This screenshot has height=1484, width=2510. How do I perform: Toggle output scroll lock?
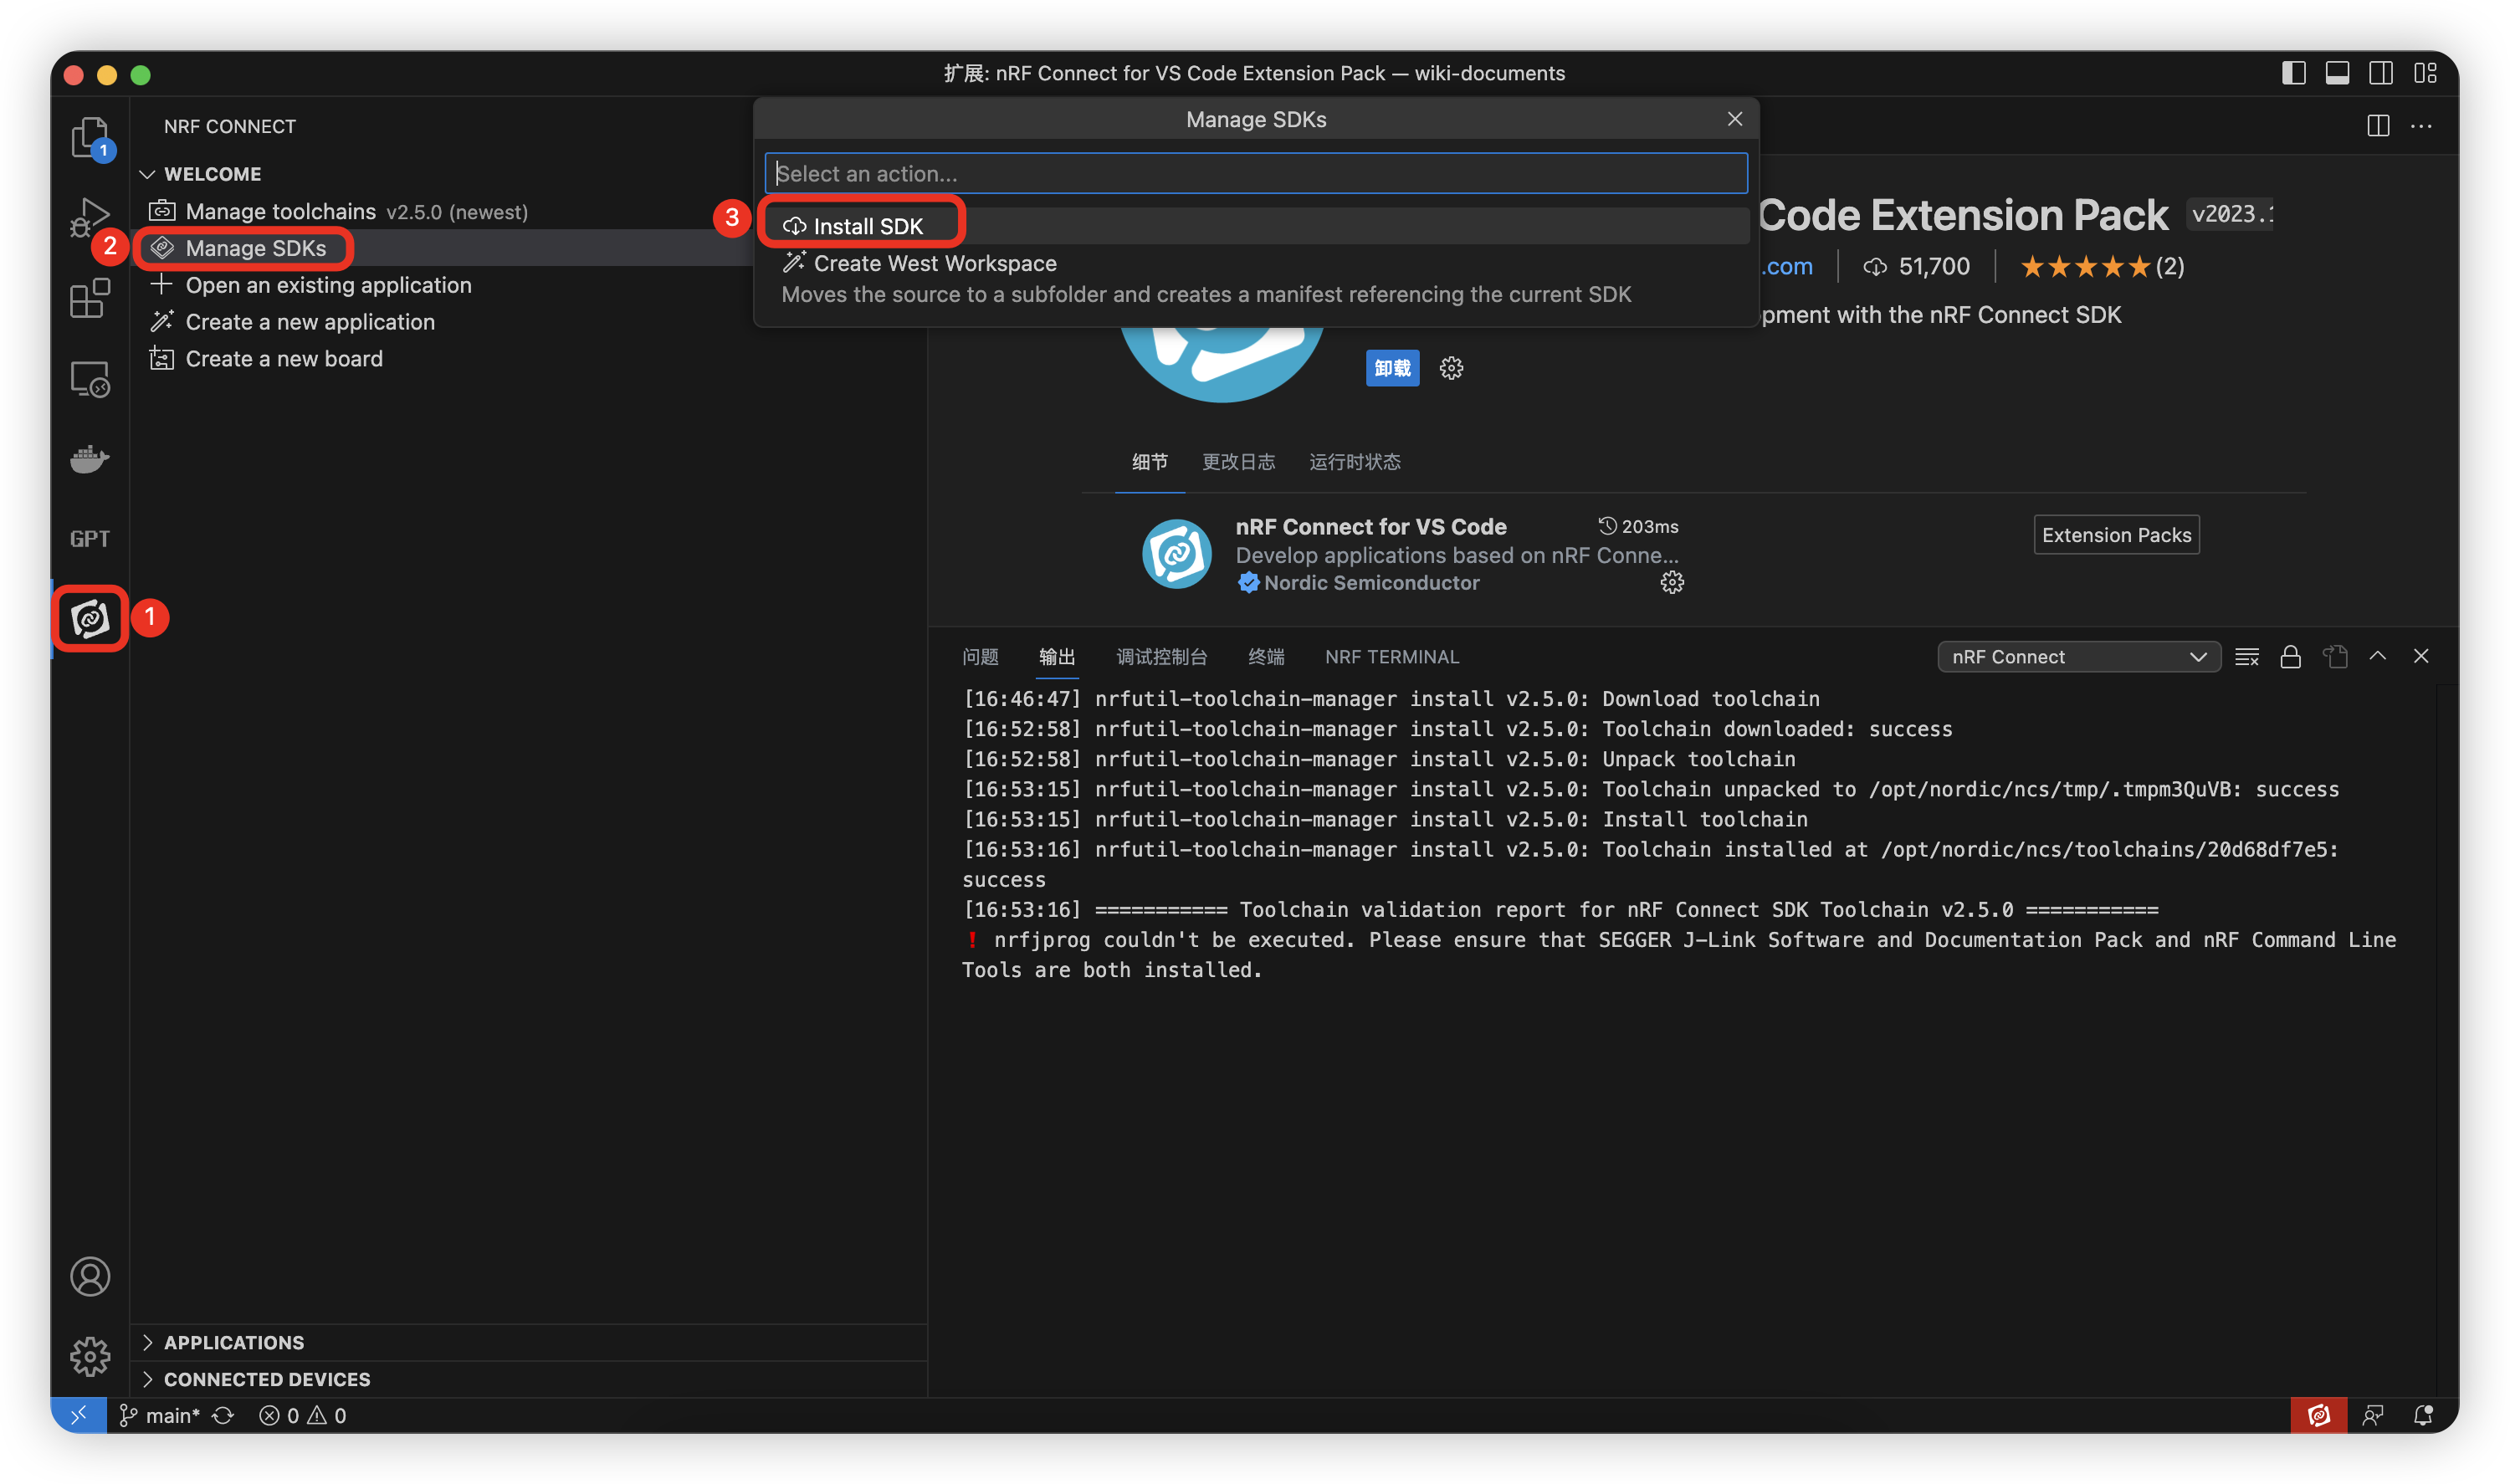(2290, 657)
